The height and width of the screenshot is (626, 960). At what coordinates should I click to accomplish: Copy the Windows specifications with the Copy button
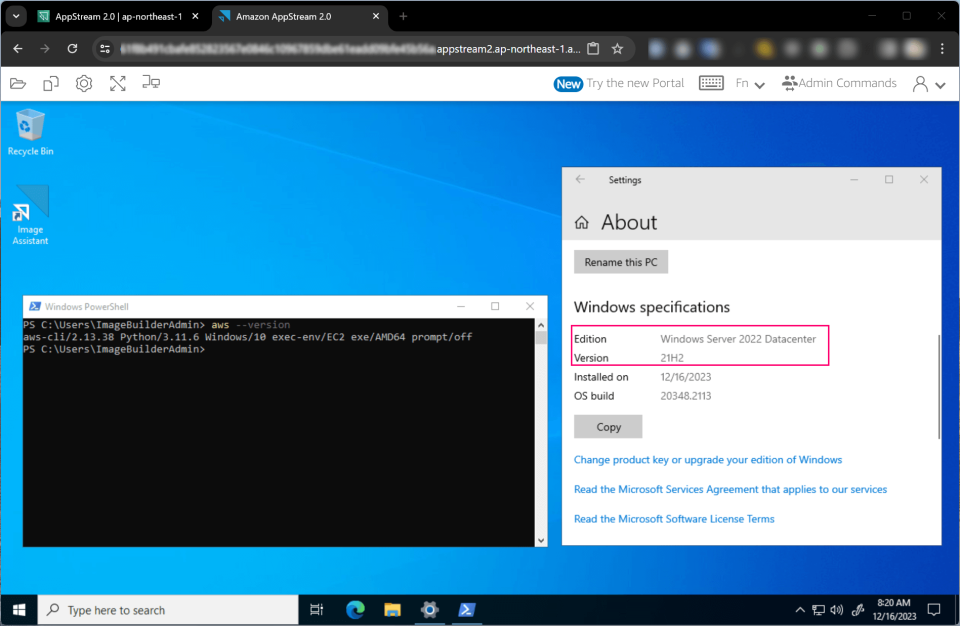pos(607,426)
